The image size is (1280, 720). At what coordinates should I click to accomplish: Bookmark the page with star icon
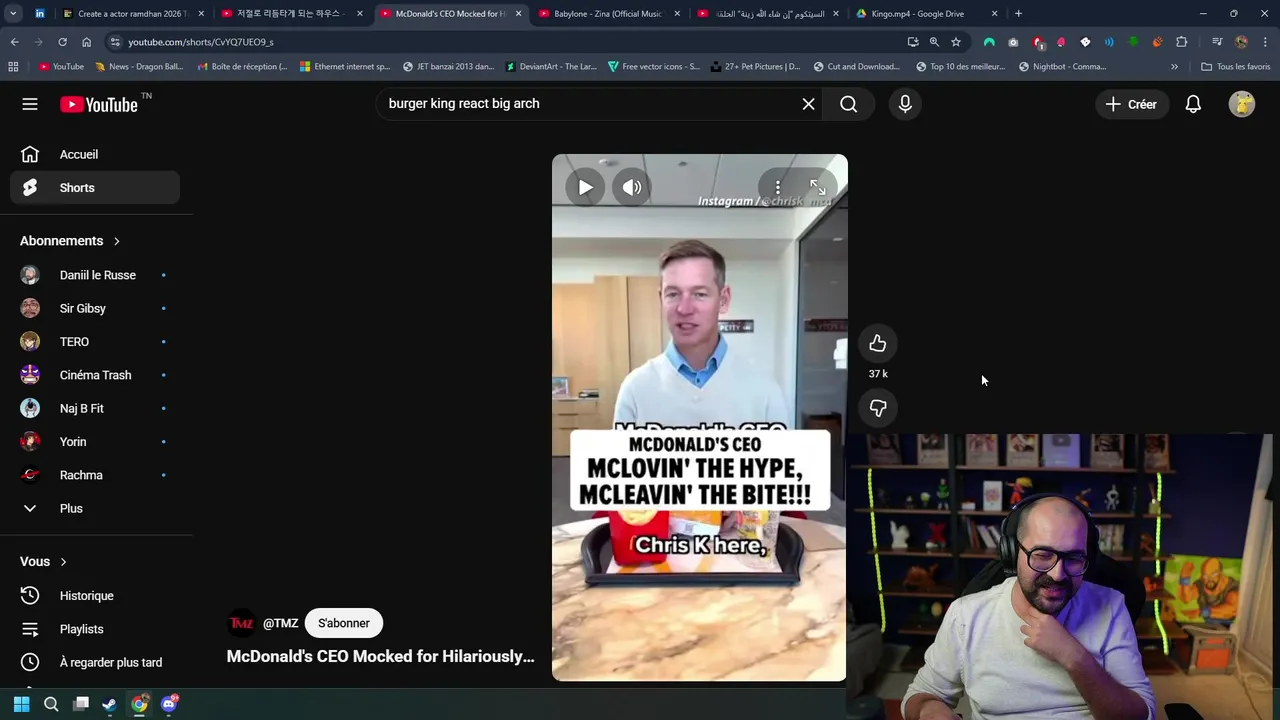pos(956,42)
